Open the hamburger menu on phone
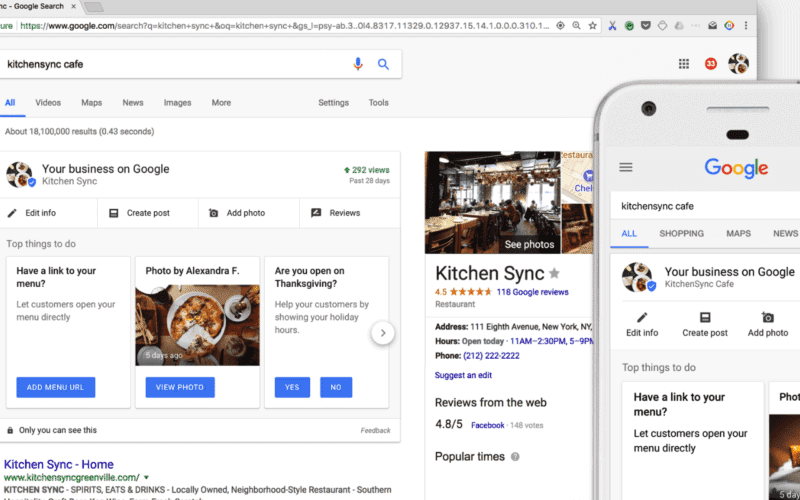This screenshot has width=800, height=500. (626, 168)
